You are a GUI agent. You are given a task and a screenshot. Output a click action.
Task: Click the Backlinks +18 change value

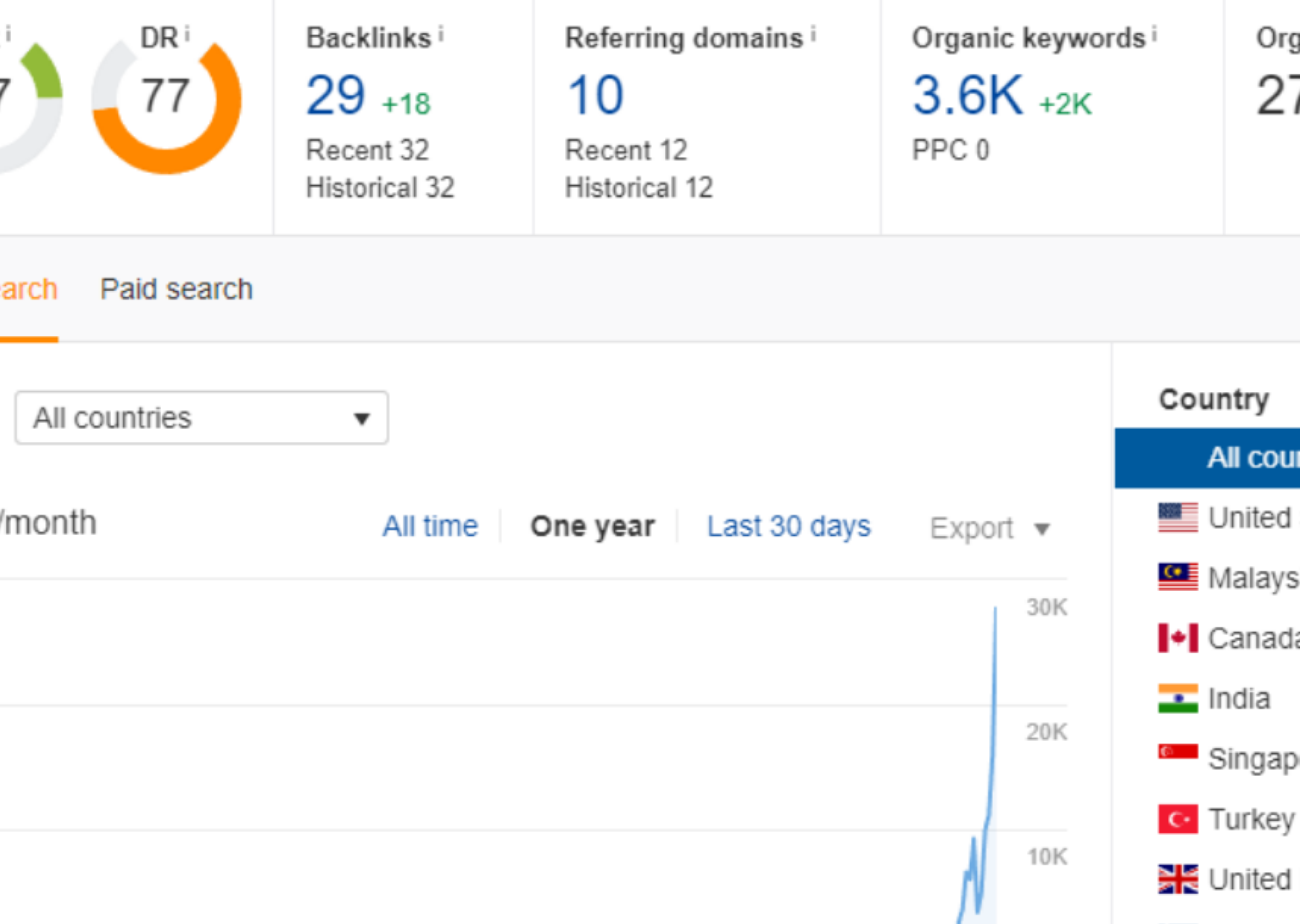(406, 104)
